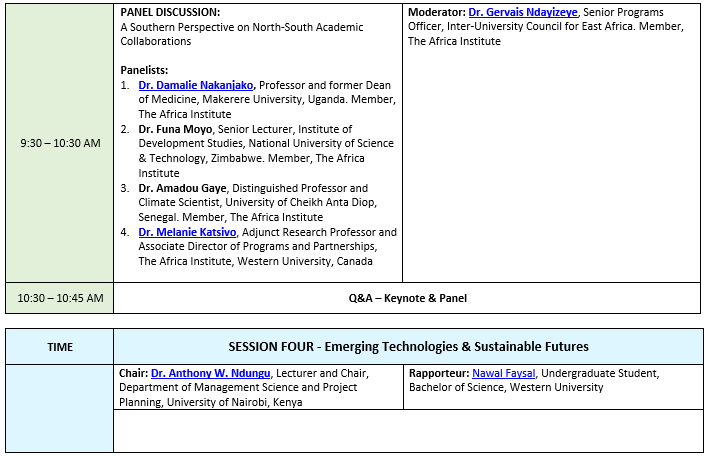Click the TIME header cell
The width and height of the screenshot is (707, 456).
click(x=60, y=347)
